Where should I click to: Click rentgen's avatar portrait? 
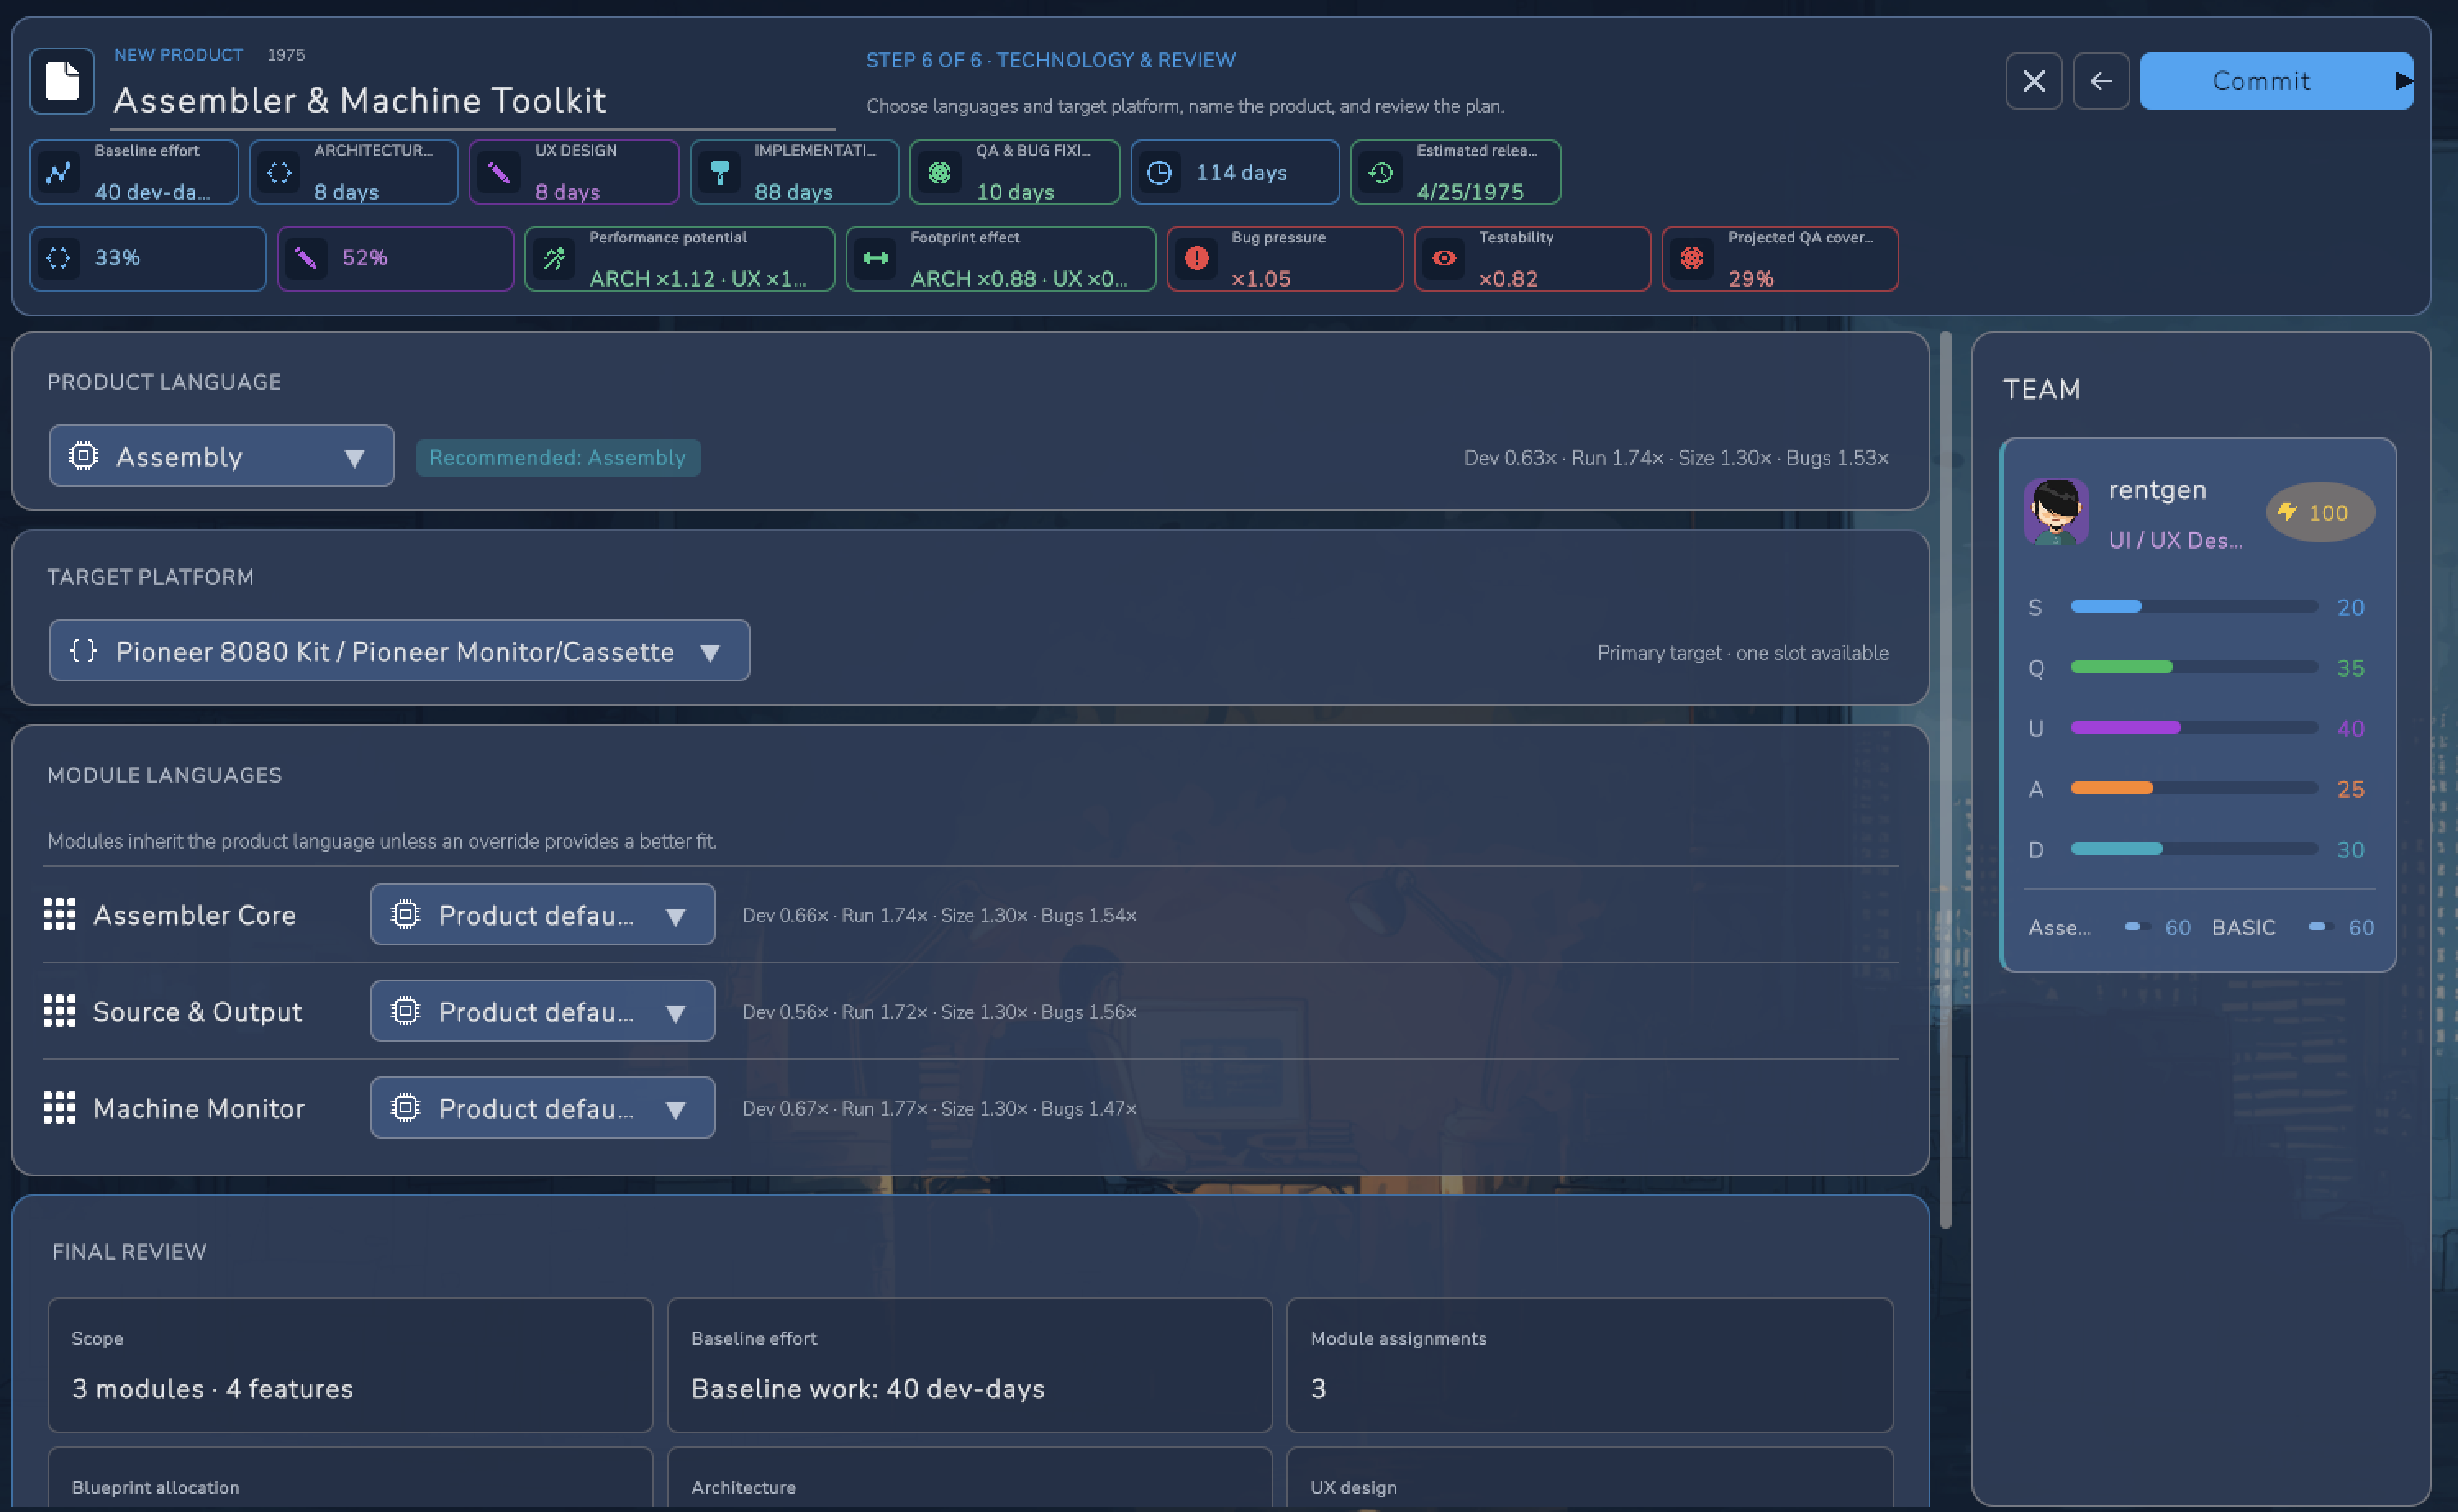coord(2057,511)
